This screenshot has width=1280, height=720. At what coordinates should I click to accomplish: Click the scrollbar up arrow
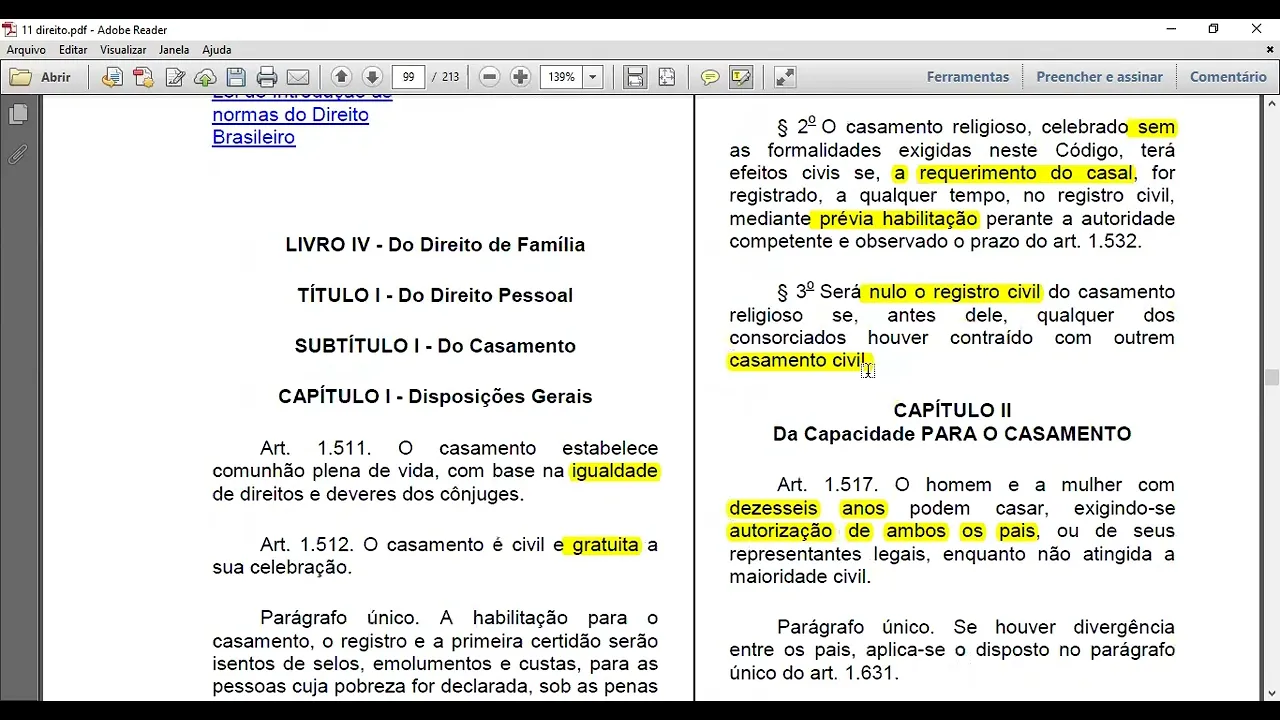coord(1271,102)
